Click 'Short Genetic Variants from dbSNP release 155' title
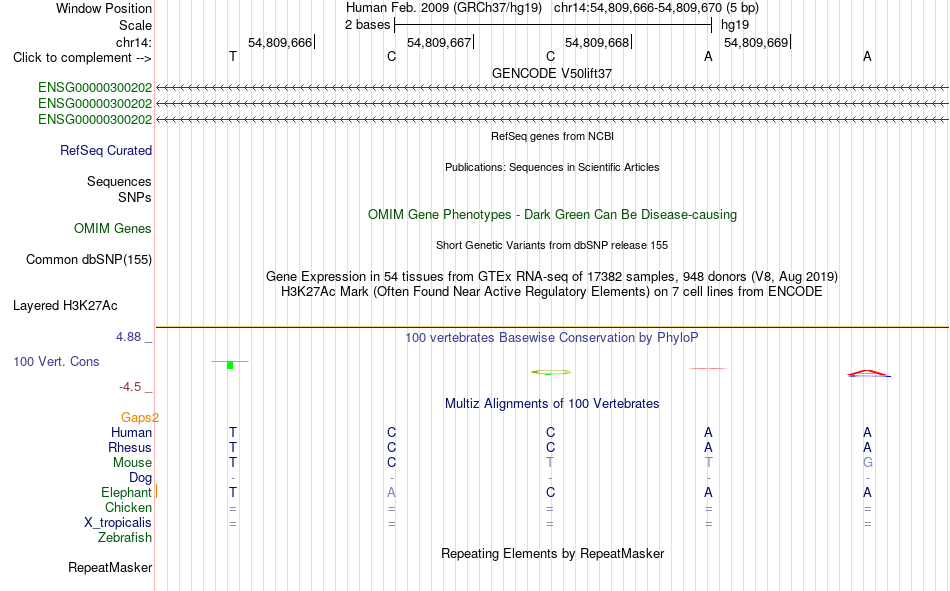This screenshot has width=950, height=591. 552,245
